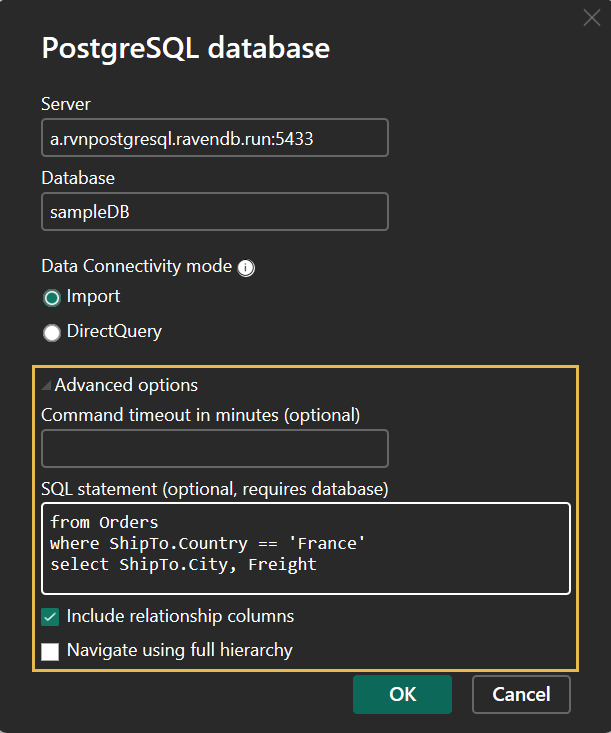The width and height of the screenshot is (611, 733).
Task: Click the "Command timeout in minutes (optional)" label
Action: pyautogui.click(x=201, y=415)
